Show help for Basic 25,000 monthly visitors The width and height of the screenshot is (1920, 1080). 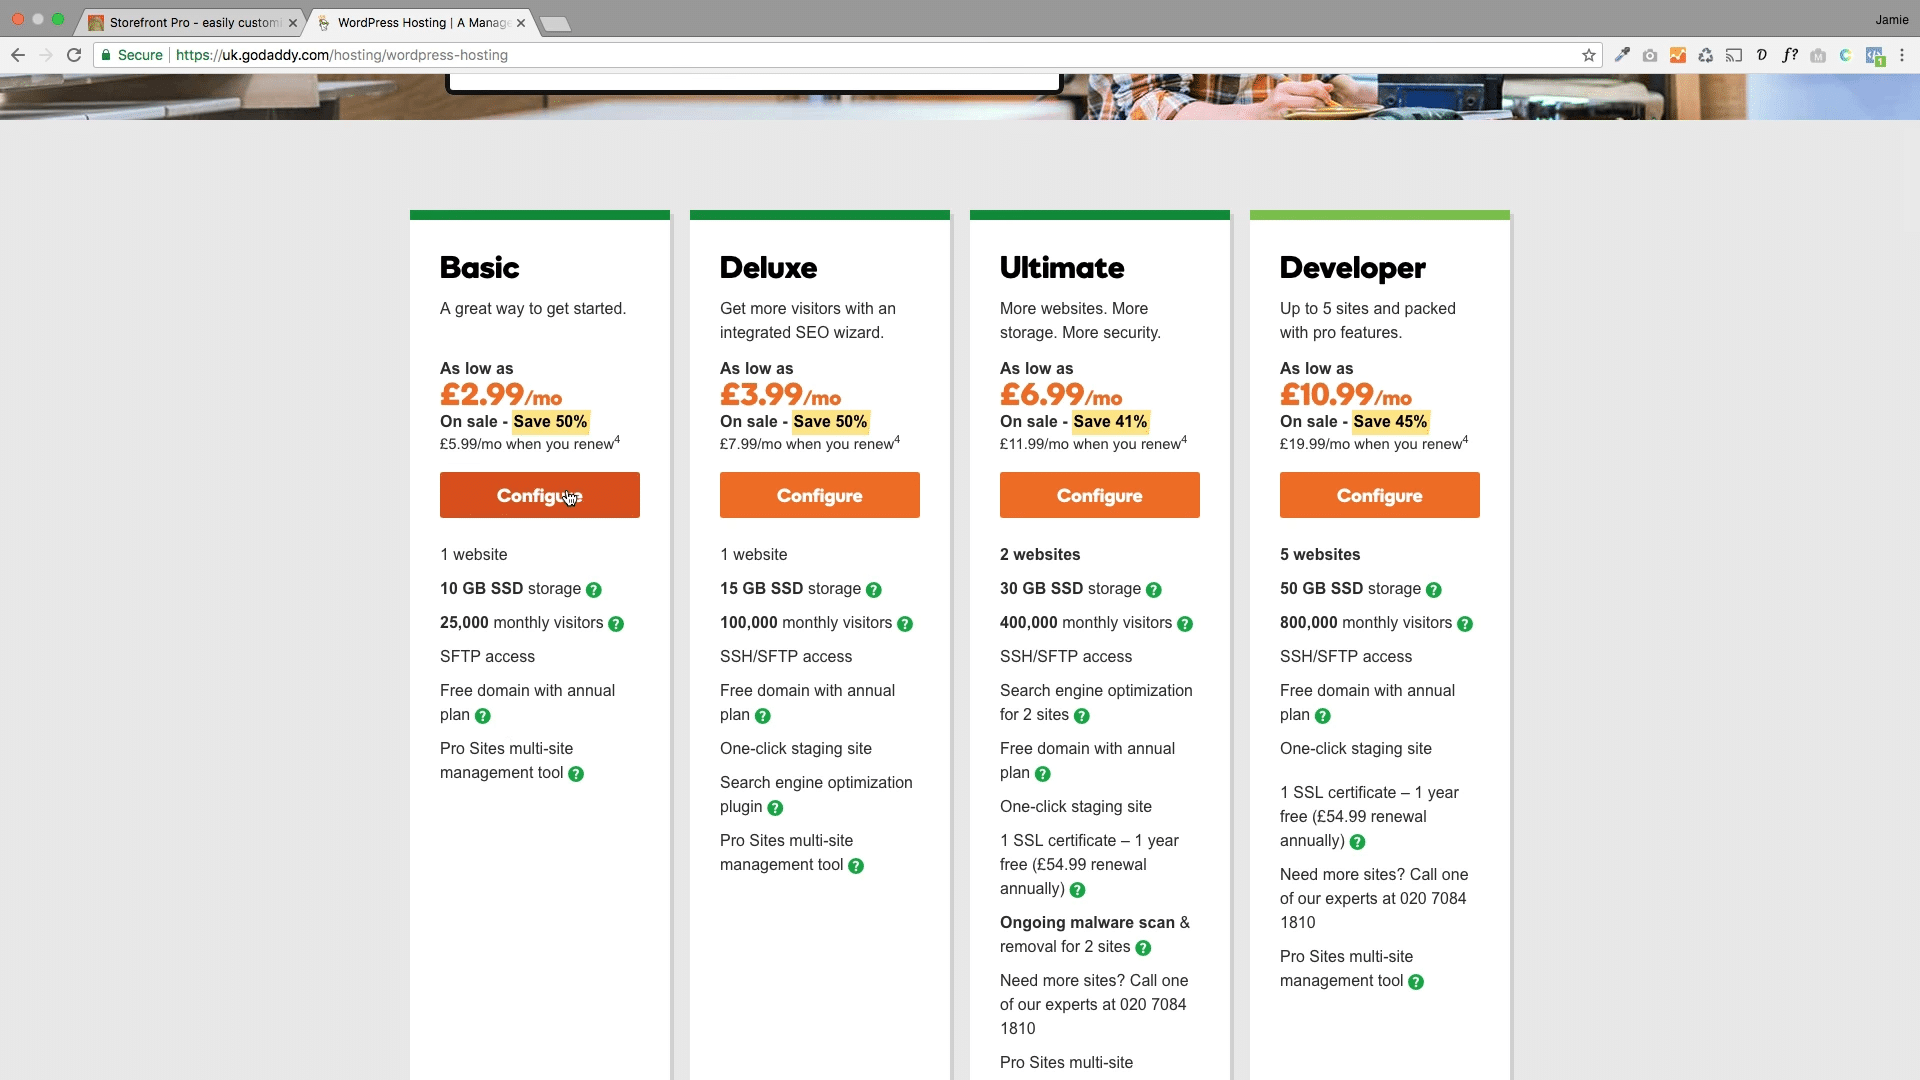[x=616, y=624]
